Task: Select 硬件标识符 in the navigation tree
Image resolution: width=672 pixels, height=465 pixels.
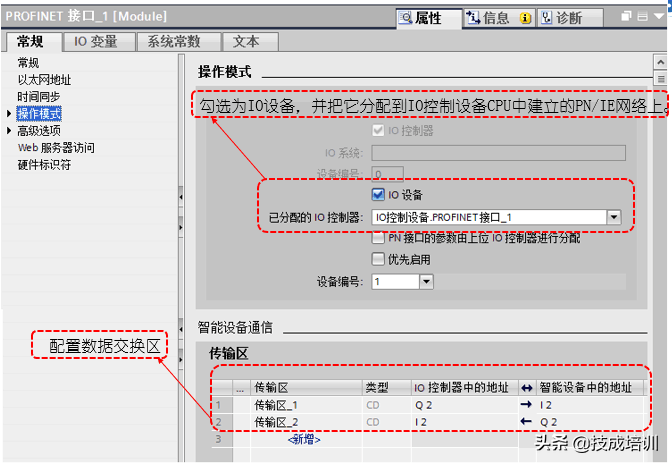Action: [x=44, y=165]
